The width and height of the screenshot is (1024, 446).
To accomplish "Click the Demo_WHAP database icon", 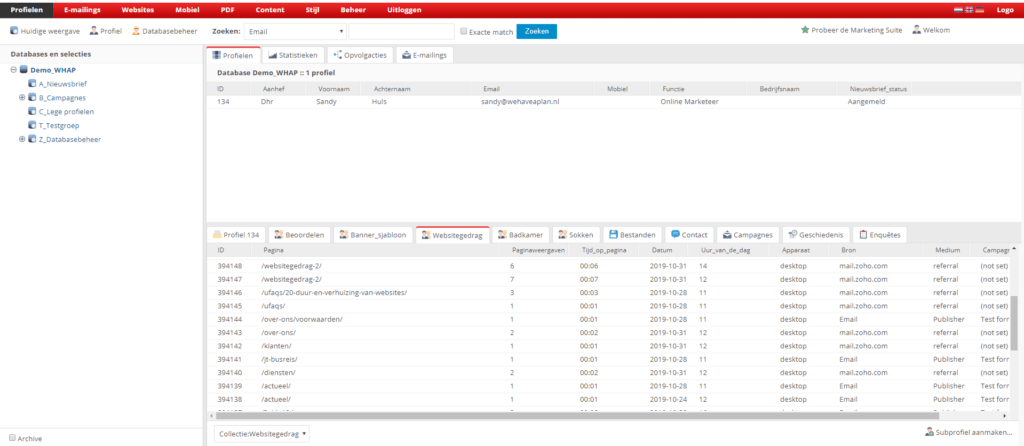I will 23,70.
